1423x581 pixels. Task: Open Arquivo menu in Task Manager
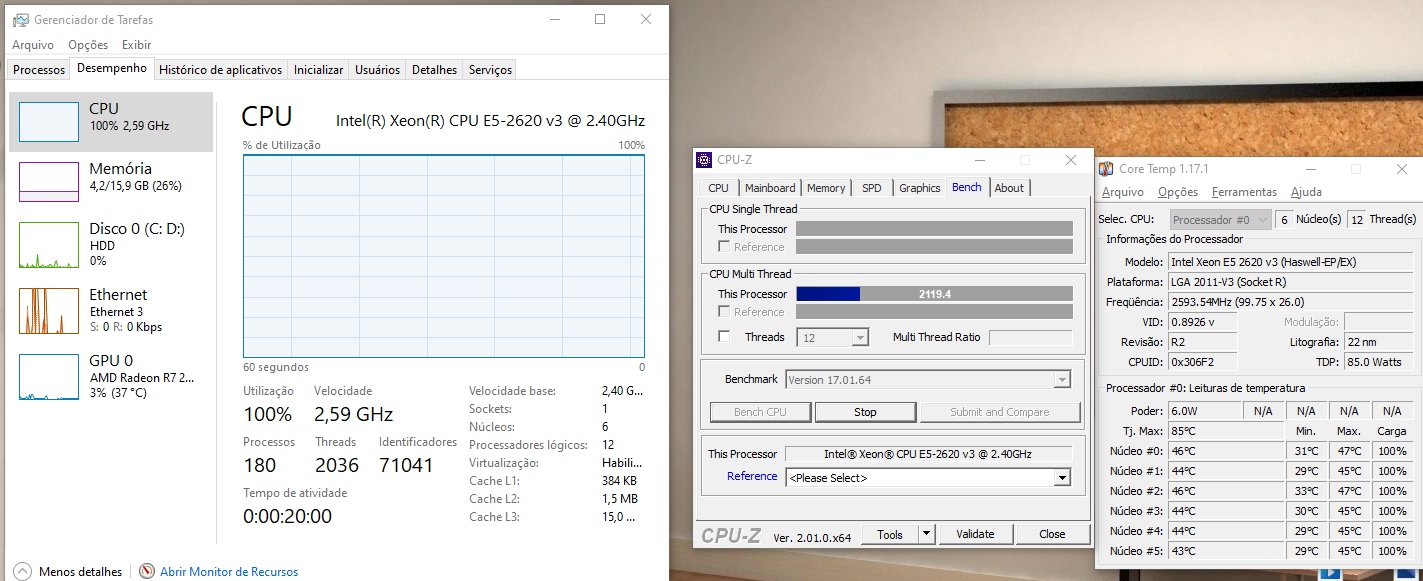point(33,45)
